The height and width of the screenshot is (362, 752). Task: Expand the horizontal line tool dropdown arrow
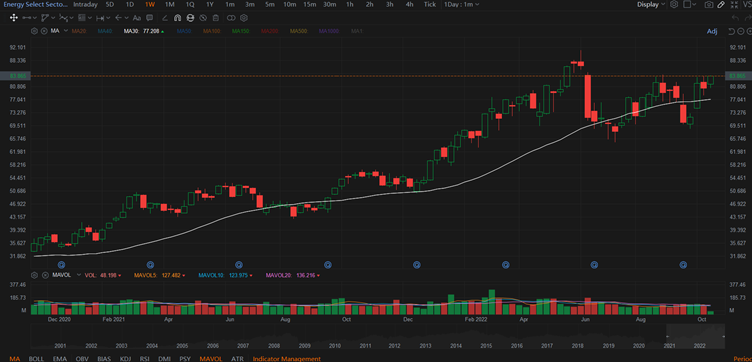coord(35,18)
